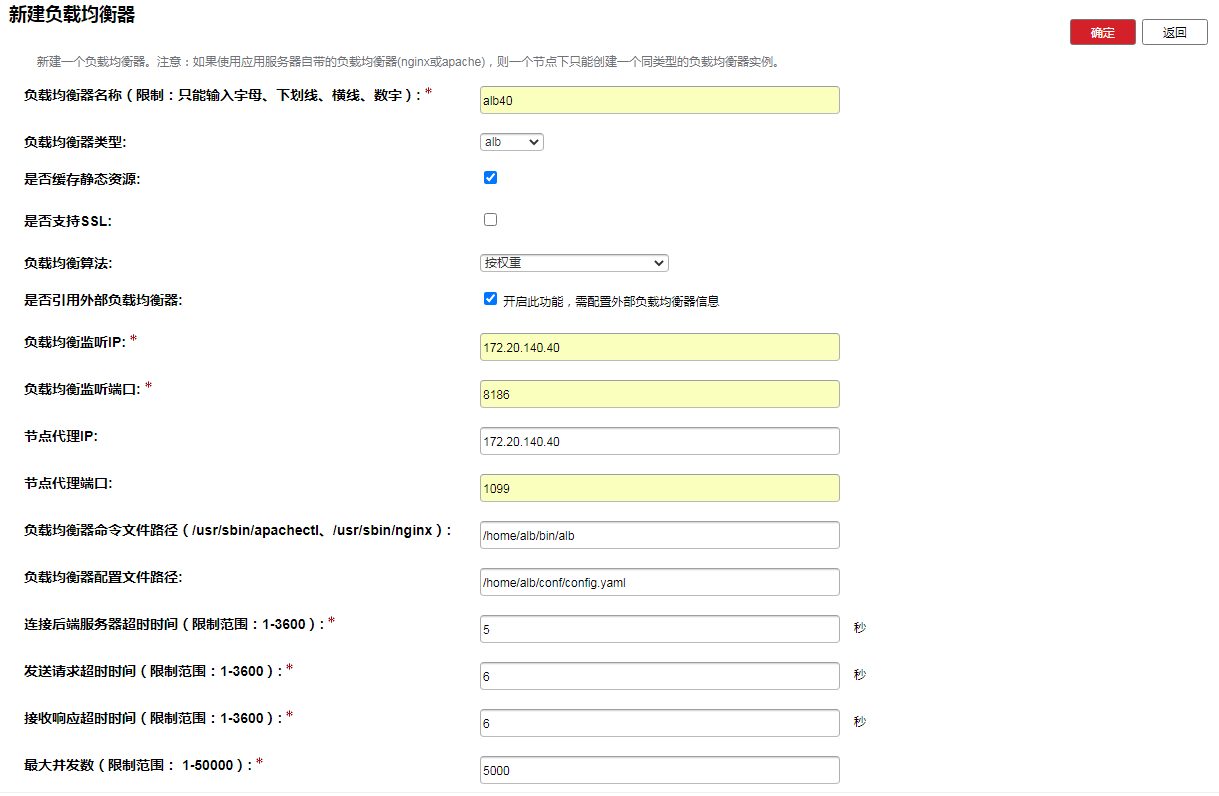Expand the 负载均衡算法 按权重 dropdown
Screen dimensions: 1219x796
click(x=573, y=263)
